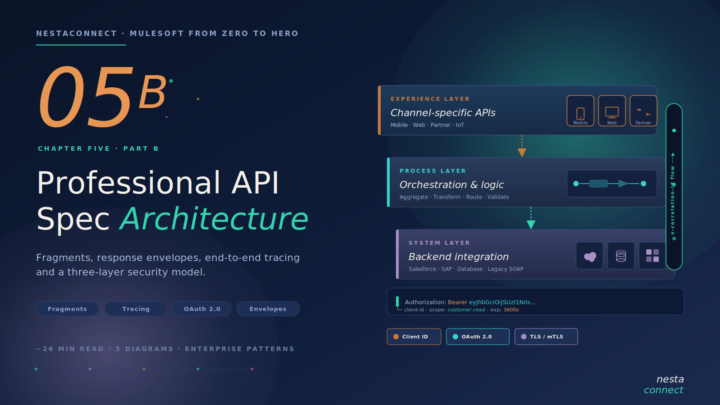Click the orchestration flow diagram graphic
The height and width of the screenshot is (405, 720).
[612, 184]
